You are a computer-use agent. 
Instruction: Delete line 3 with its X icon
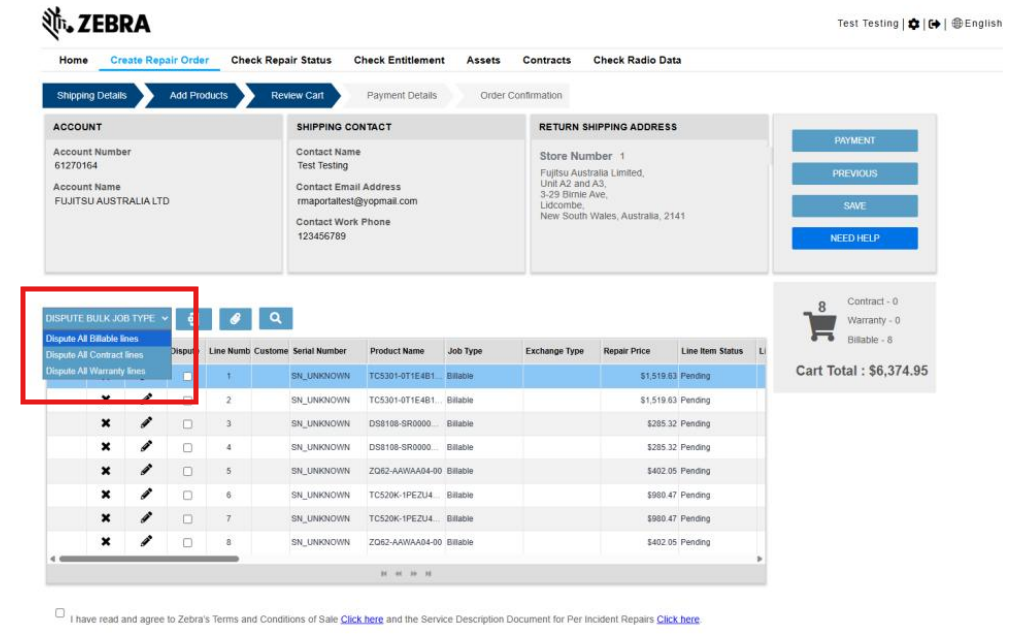(106, 423)
